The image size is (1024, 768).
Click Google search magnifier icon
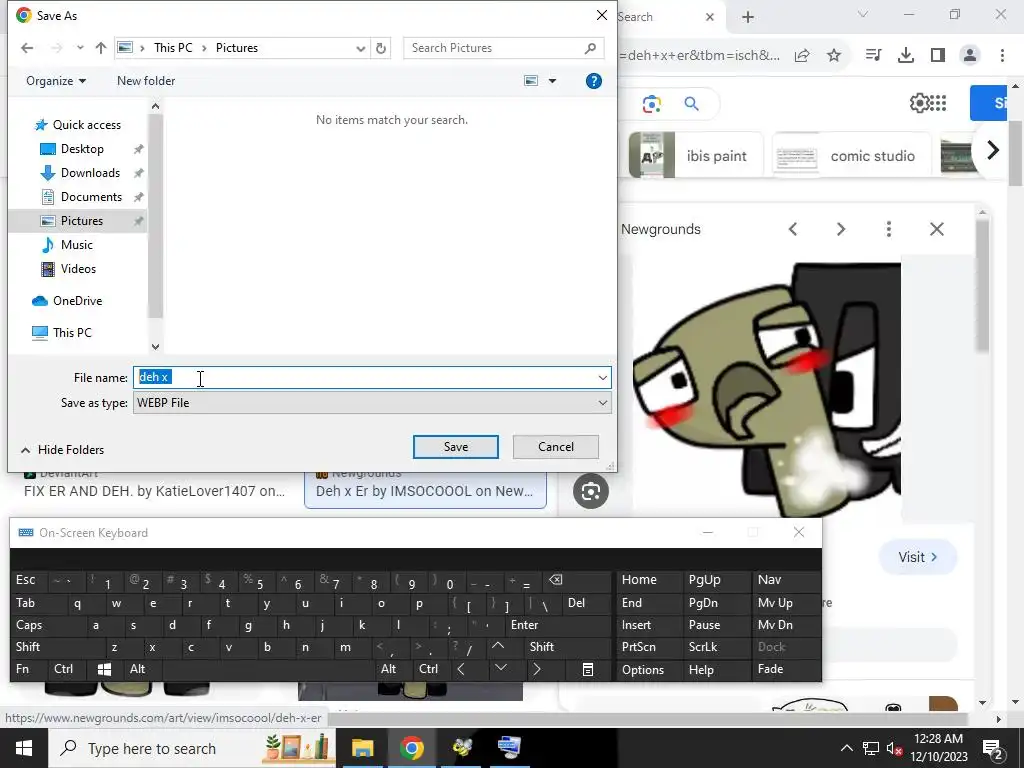692,103
